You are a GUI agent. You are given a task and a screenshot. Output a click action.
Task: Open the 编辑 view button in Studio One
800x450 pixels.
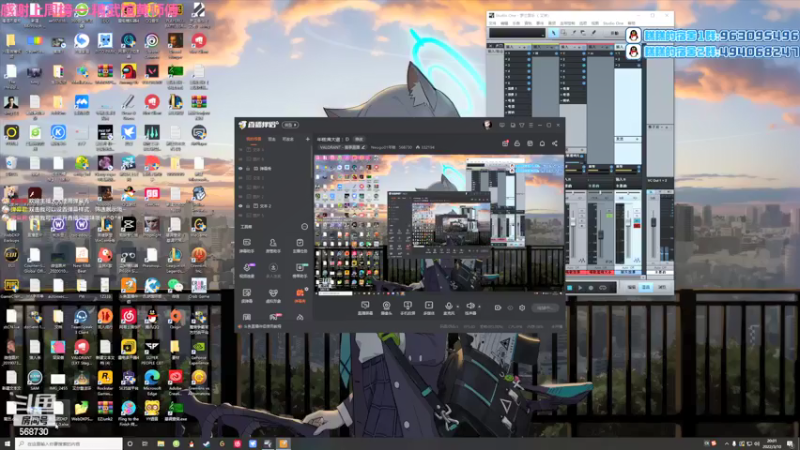click(632, 288)
